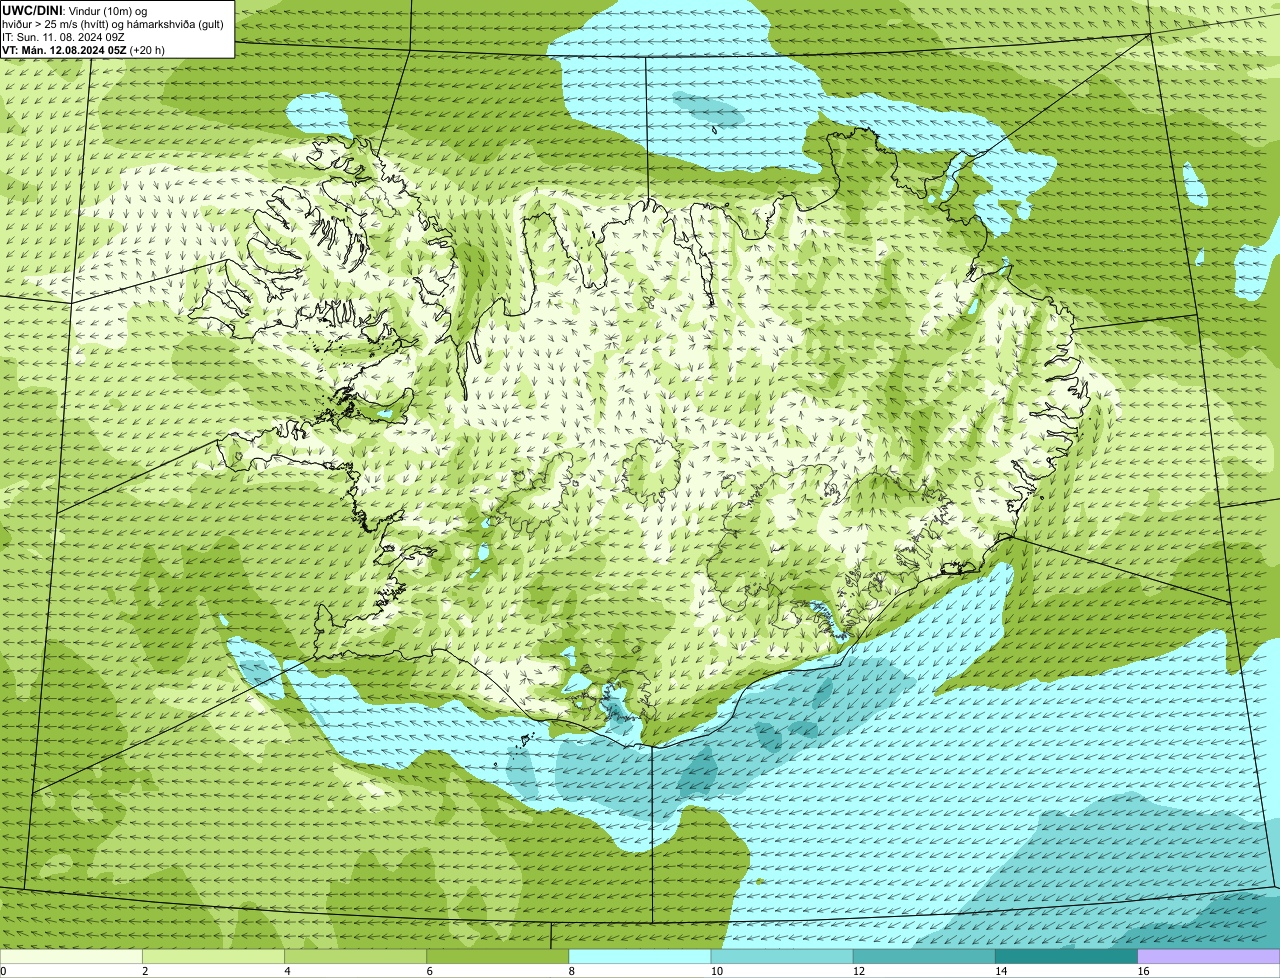The image size is (1280, 978).
Task: Click the "14" tick label under the color bar
Action: point(1000,971)
